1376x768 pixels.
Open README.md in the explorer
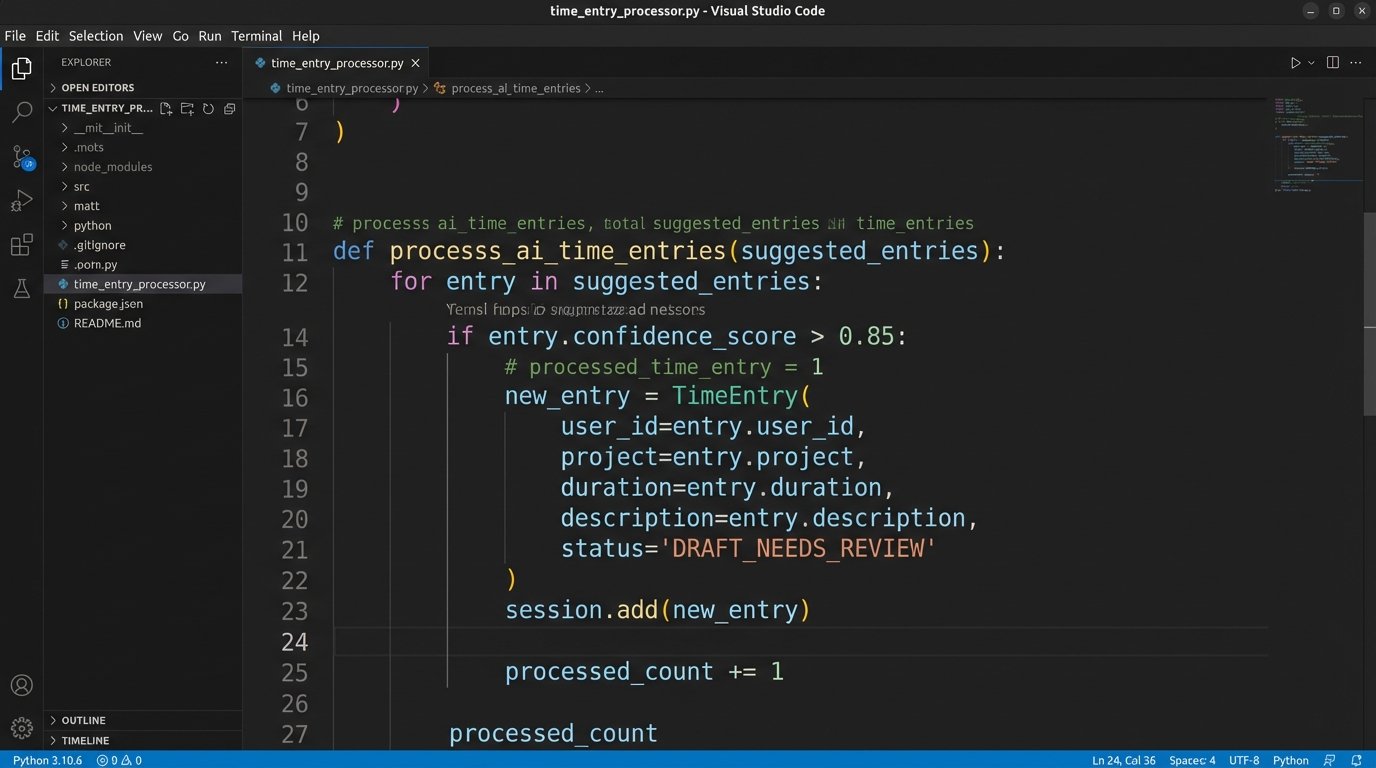pyautogui.click(x=107, y=323)
